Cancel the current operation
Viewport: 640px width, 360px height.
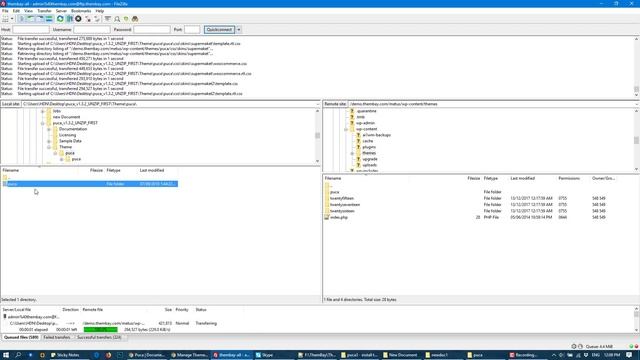point(78,19)
